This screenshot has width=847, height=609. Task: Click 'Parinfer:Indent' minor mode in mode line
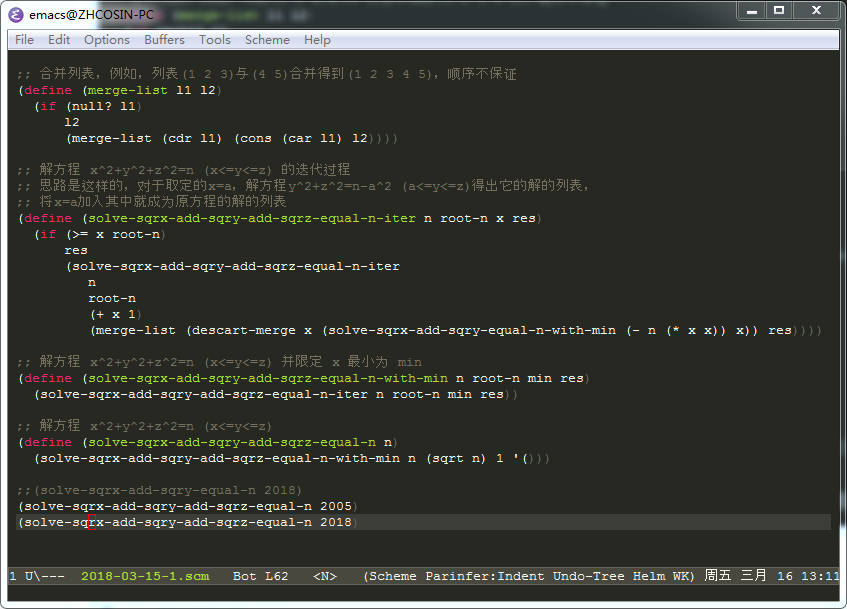(x=485, y=576)
